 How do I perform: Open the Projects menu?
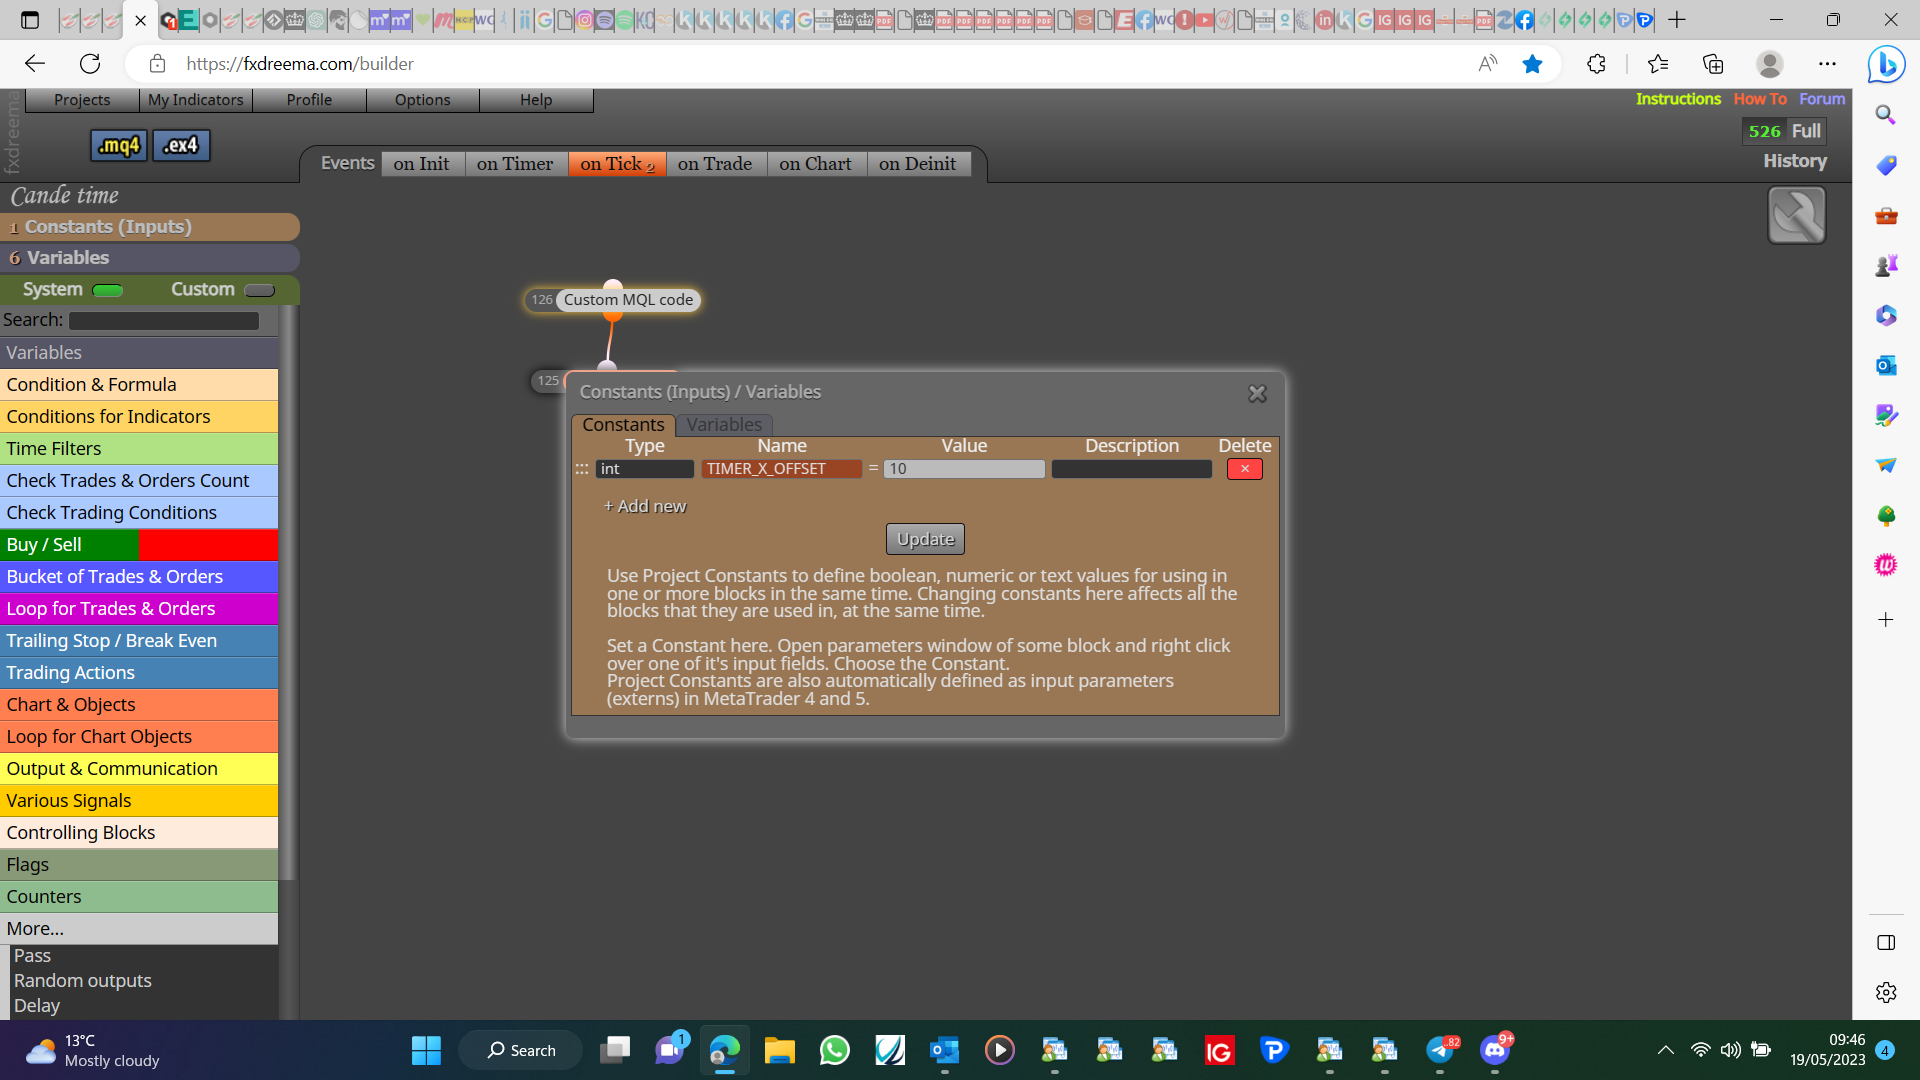(x=82, y=100)
